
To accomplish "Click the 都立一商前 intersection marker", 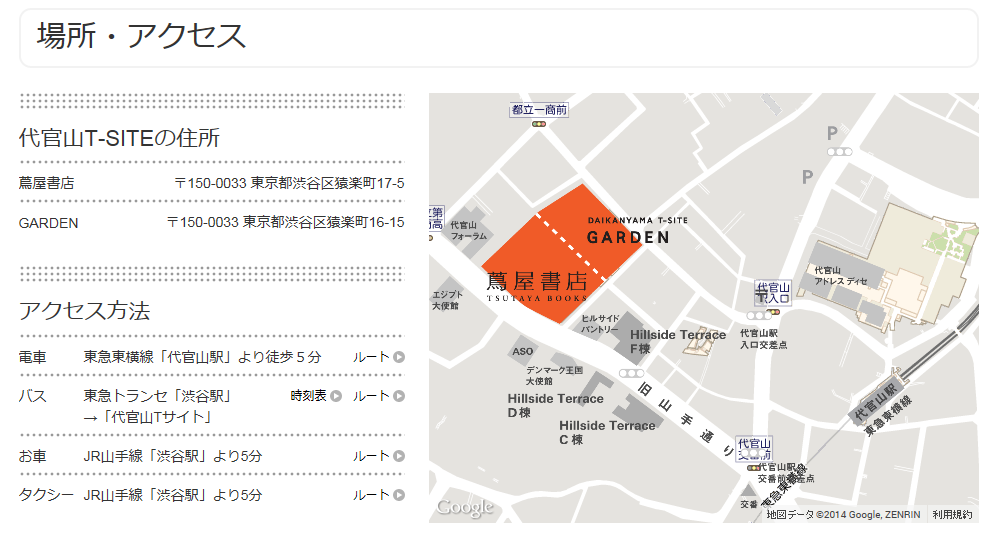I will coord(539,110).
